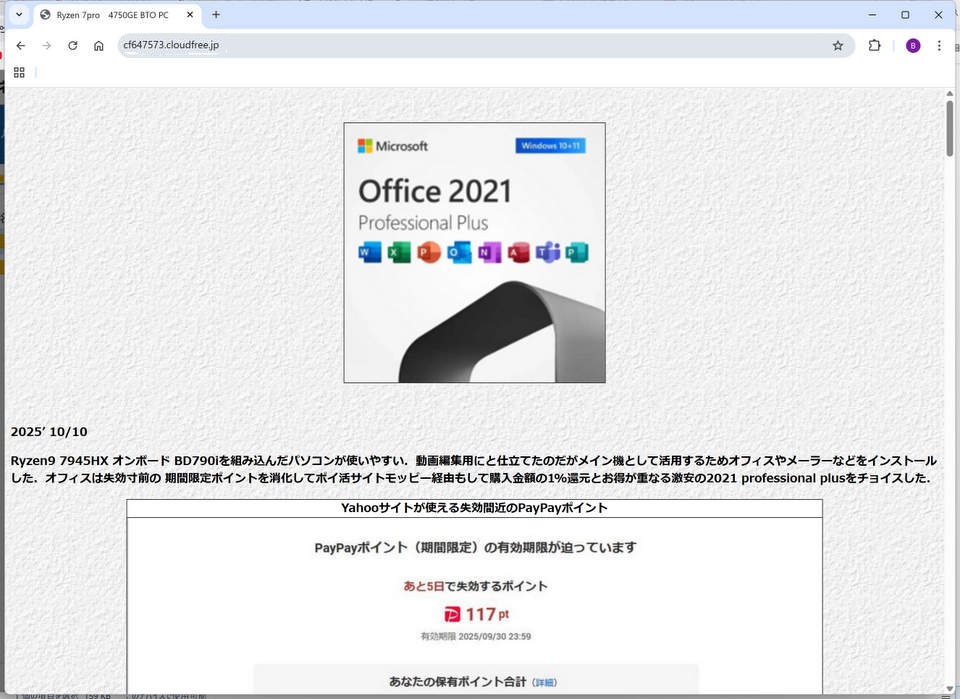Click the forward navigation arrow

point(46,45)
